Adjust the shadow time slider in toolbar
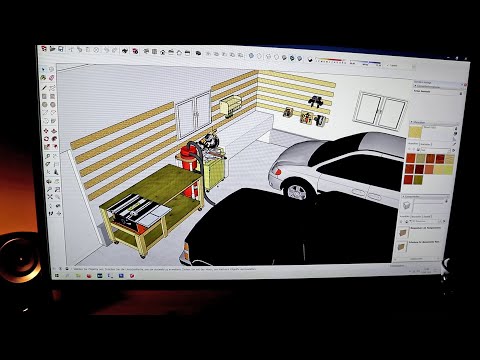Screen dimensions: 480x360 click(x=366, y=63)
